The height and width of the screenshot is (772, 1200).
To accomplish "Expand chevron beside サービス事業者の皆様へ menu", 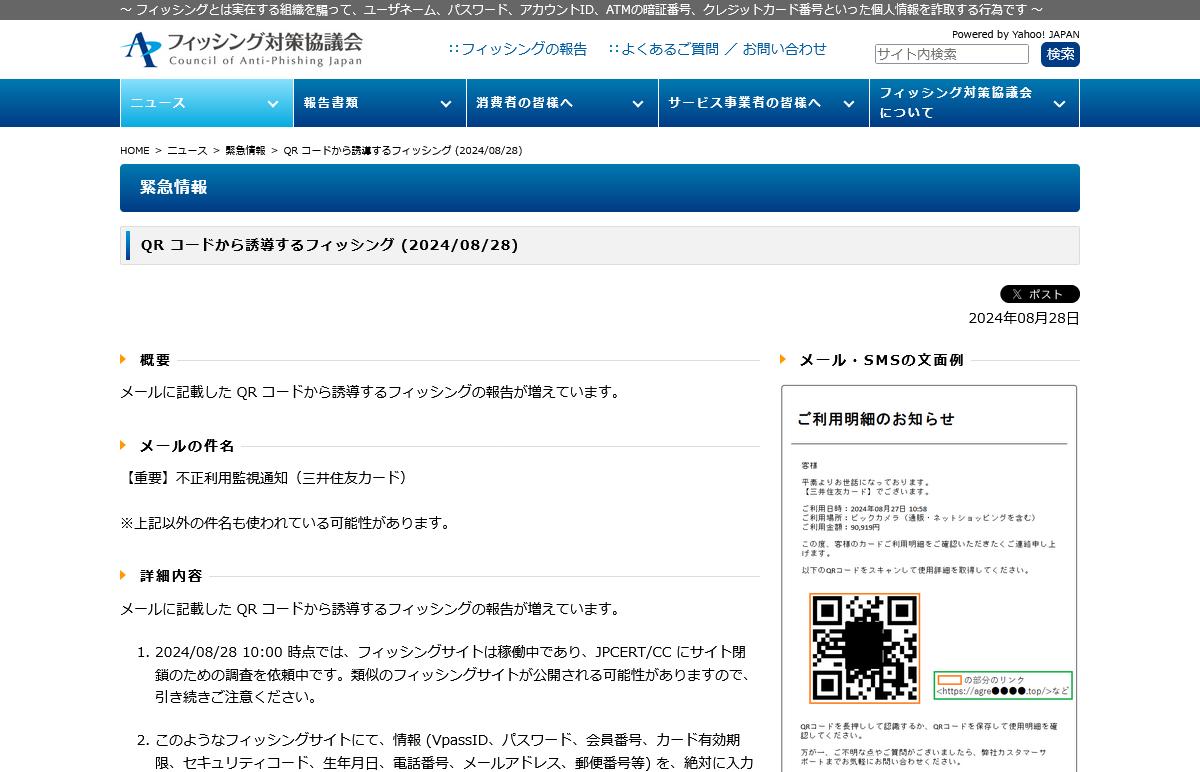I will (x=849, y=104).
